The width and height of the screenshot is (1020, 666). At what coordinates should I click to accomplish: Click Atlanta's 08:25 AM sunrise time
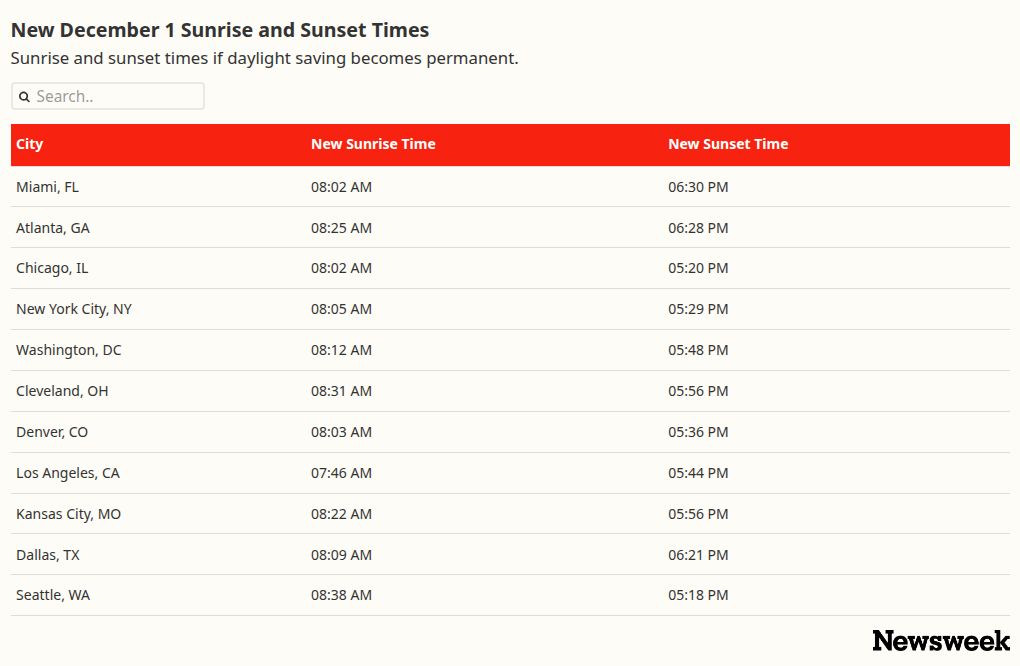pos(342,228)
